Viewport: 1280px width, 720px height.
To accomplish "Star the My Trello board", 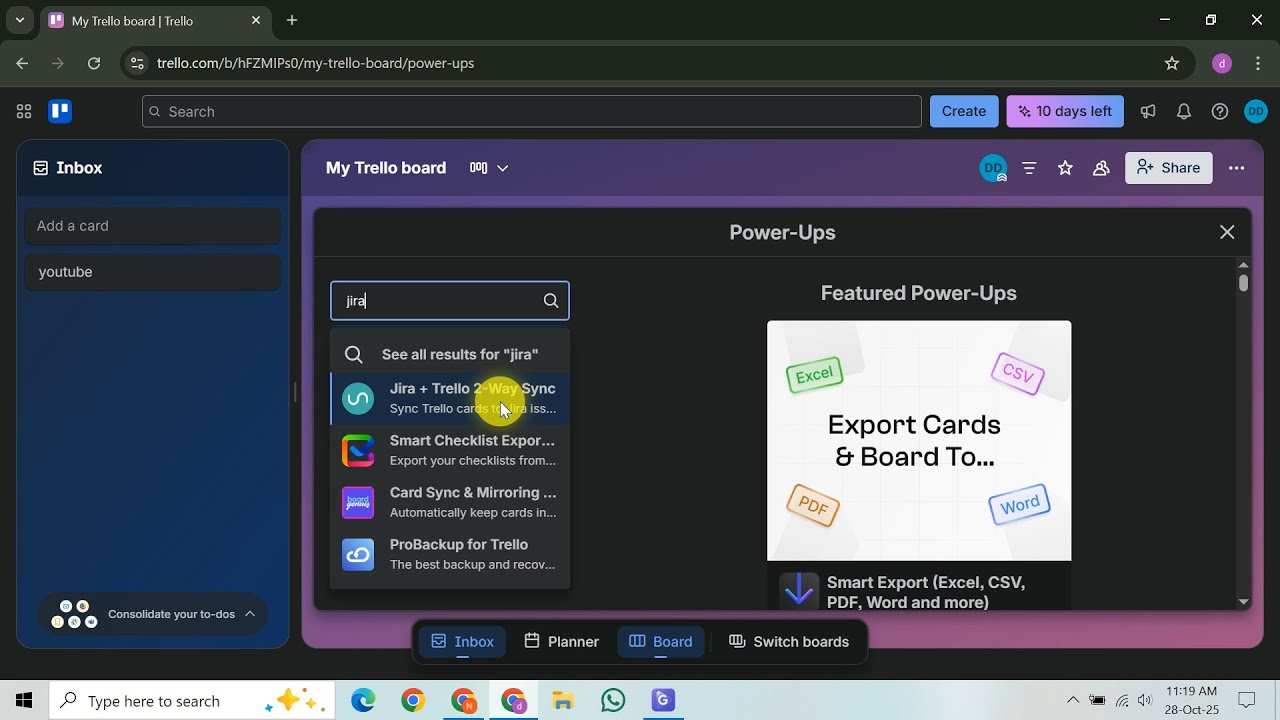I will (1065, 168).
